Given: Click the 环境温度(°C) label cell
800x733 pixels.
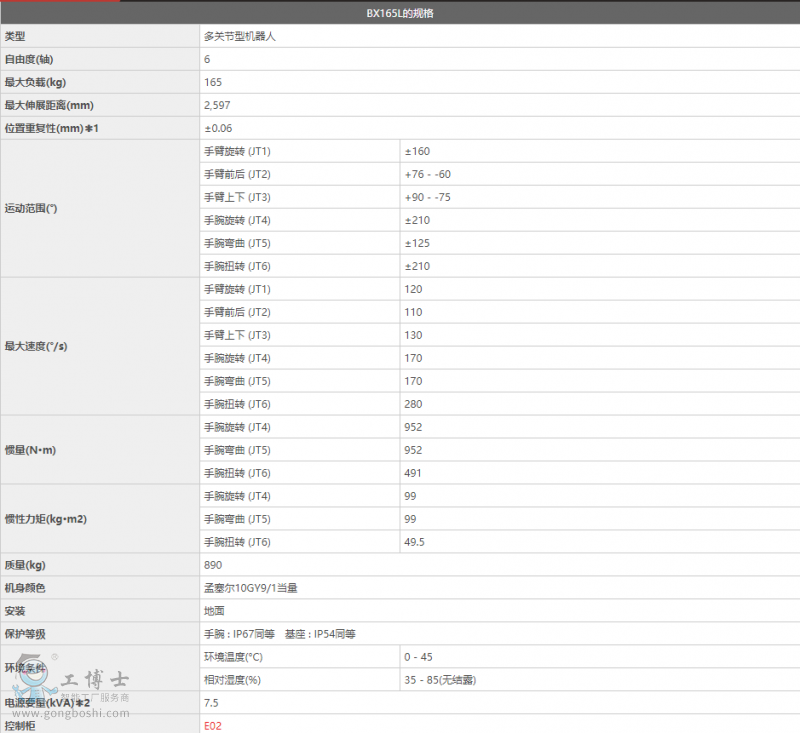Looking at the screenshot, I should [x=233, y=658].
